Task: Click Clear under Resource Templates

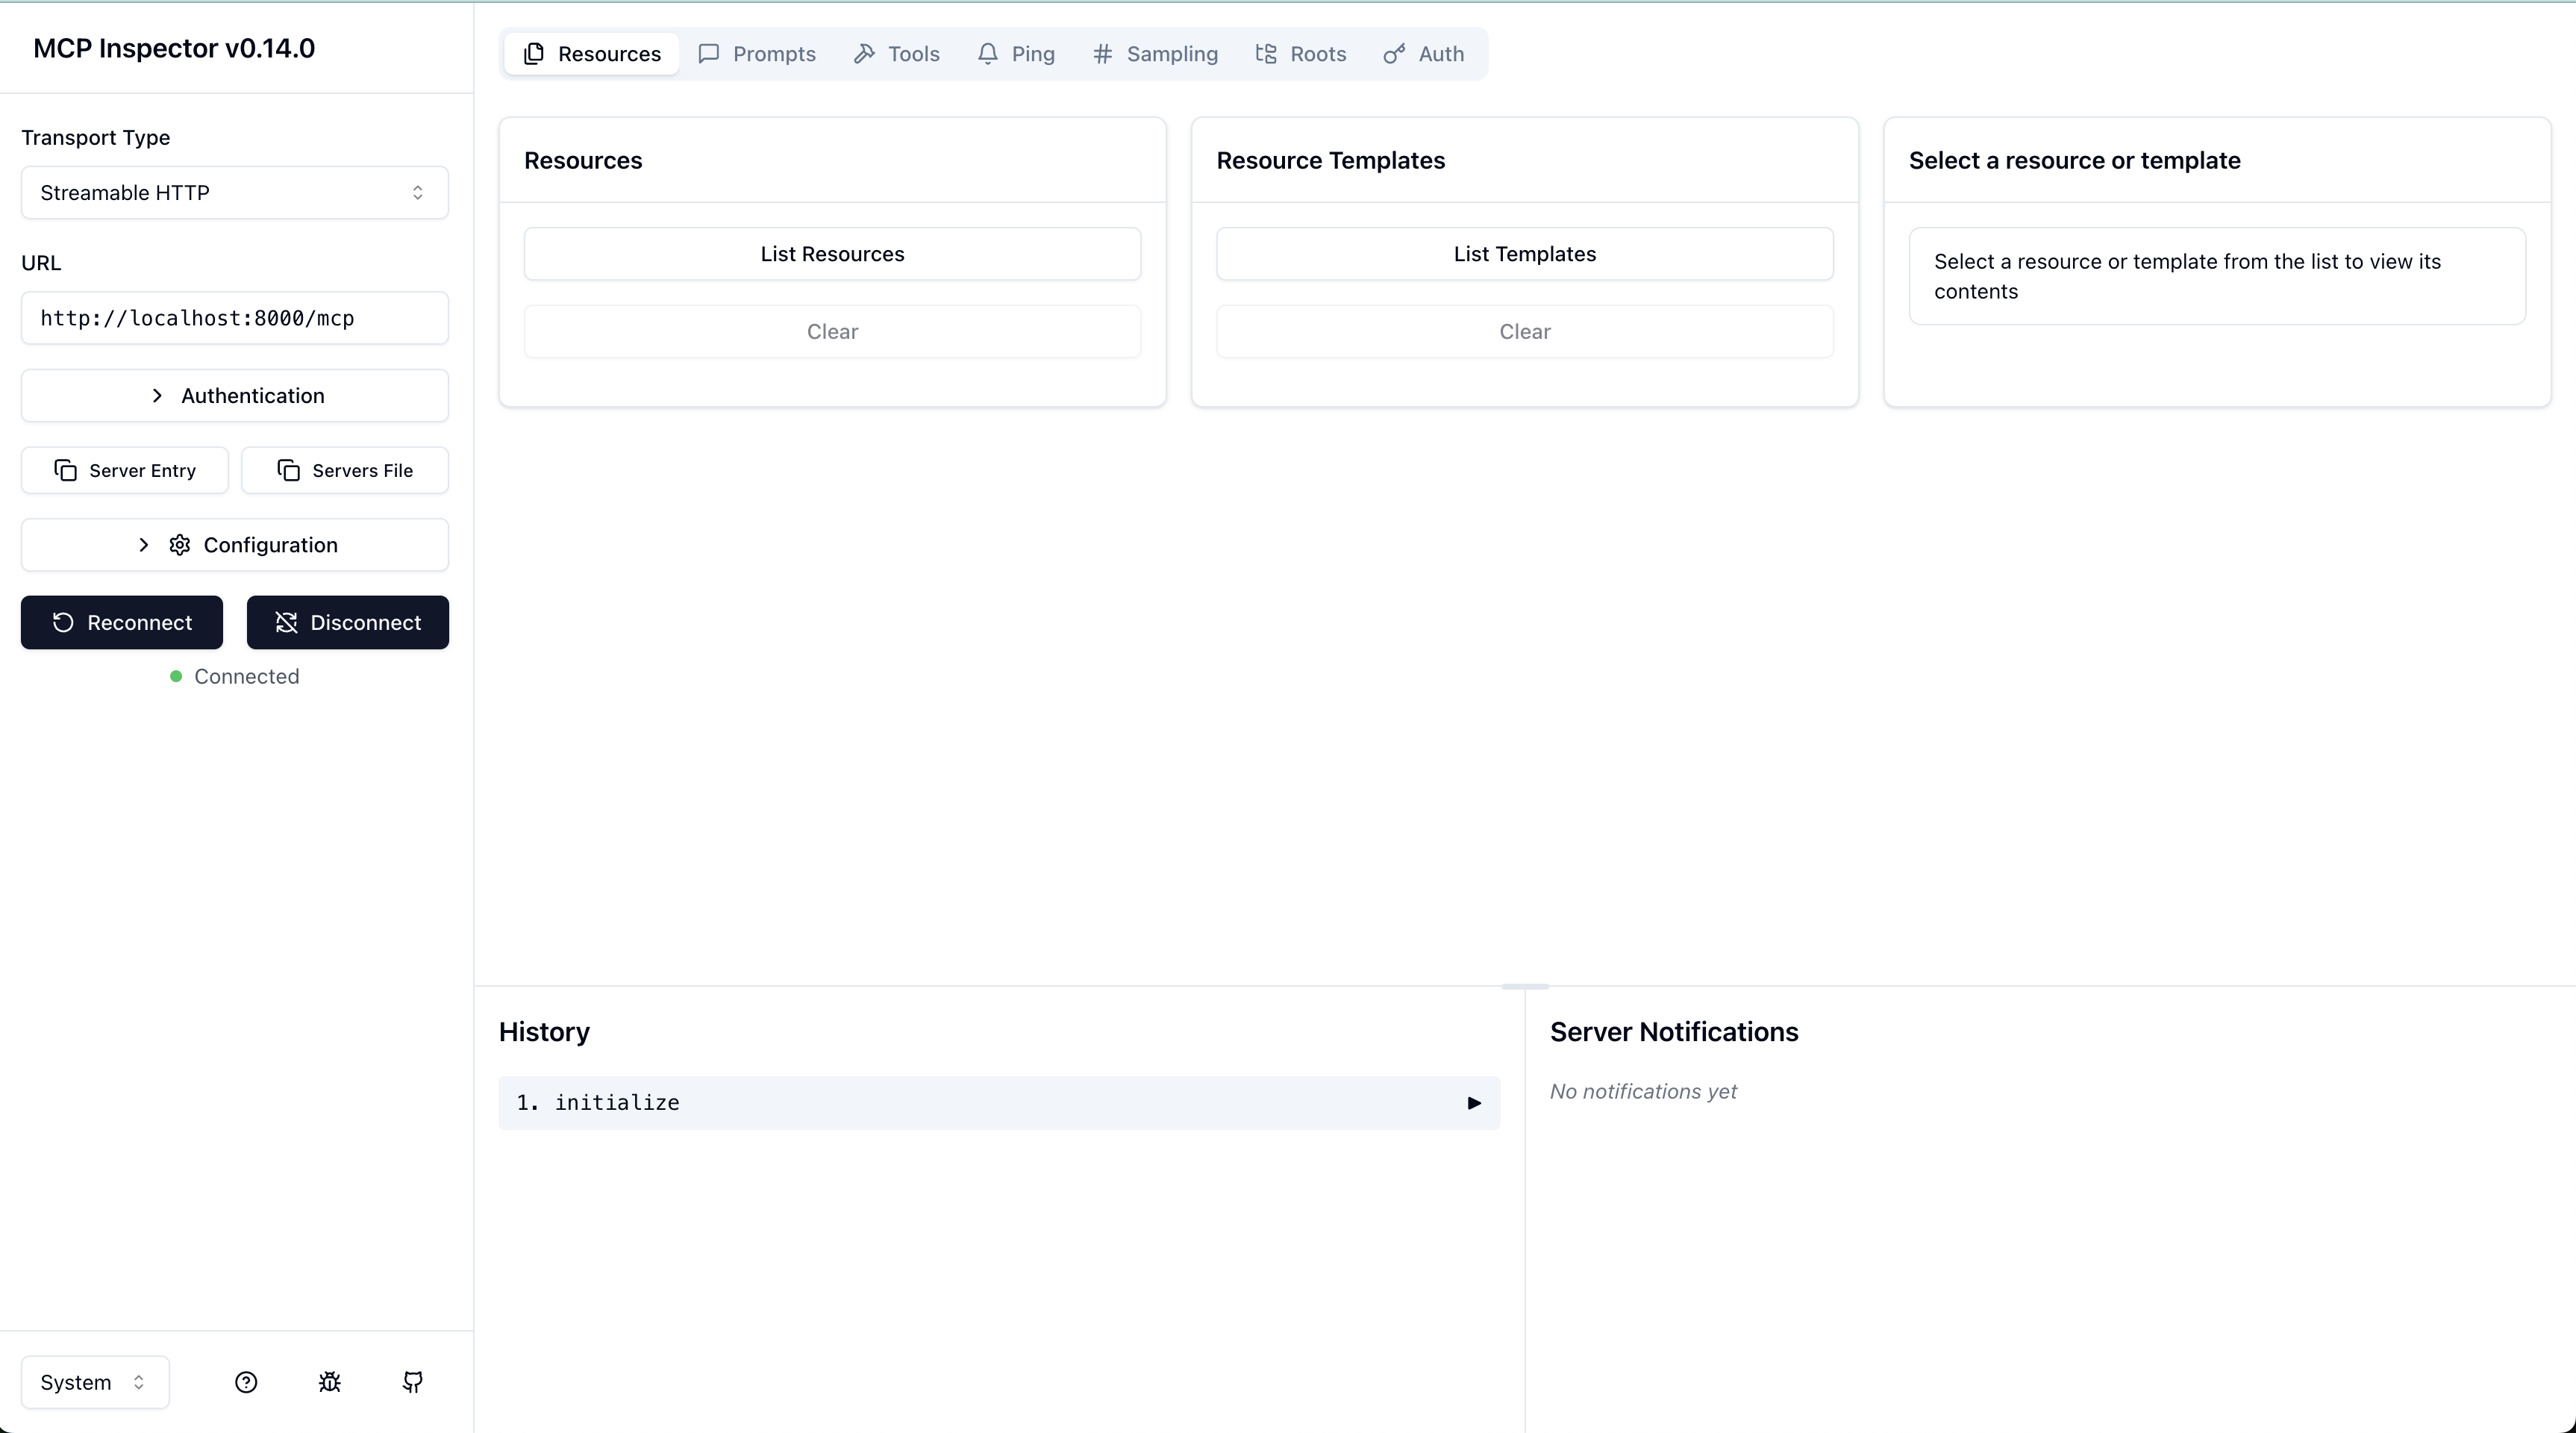Action: [x=1525, y=332]
